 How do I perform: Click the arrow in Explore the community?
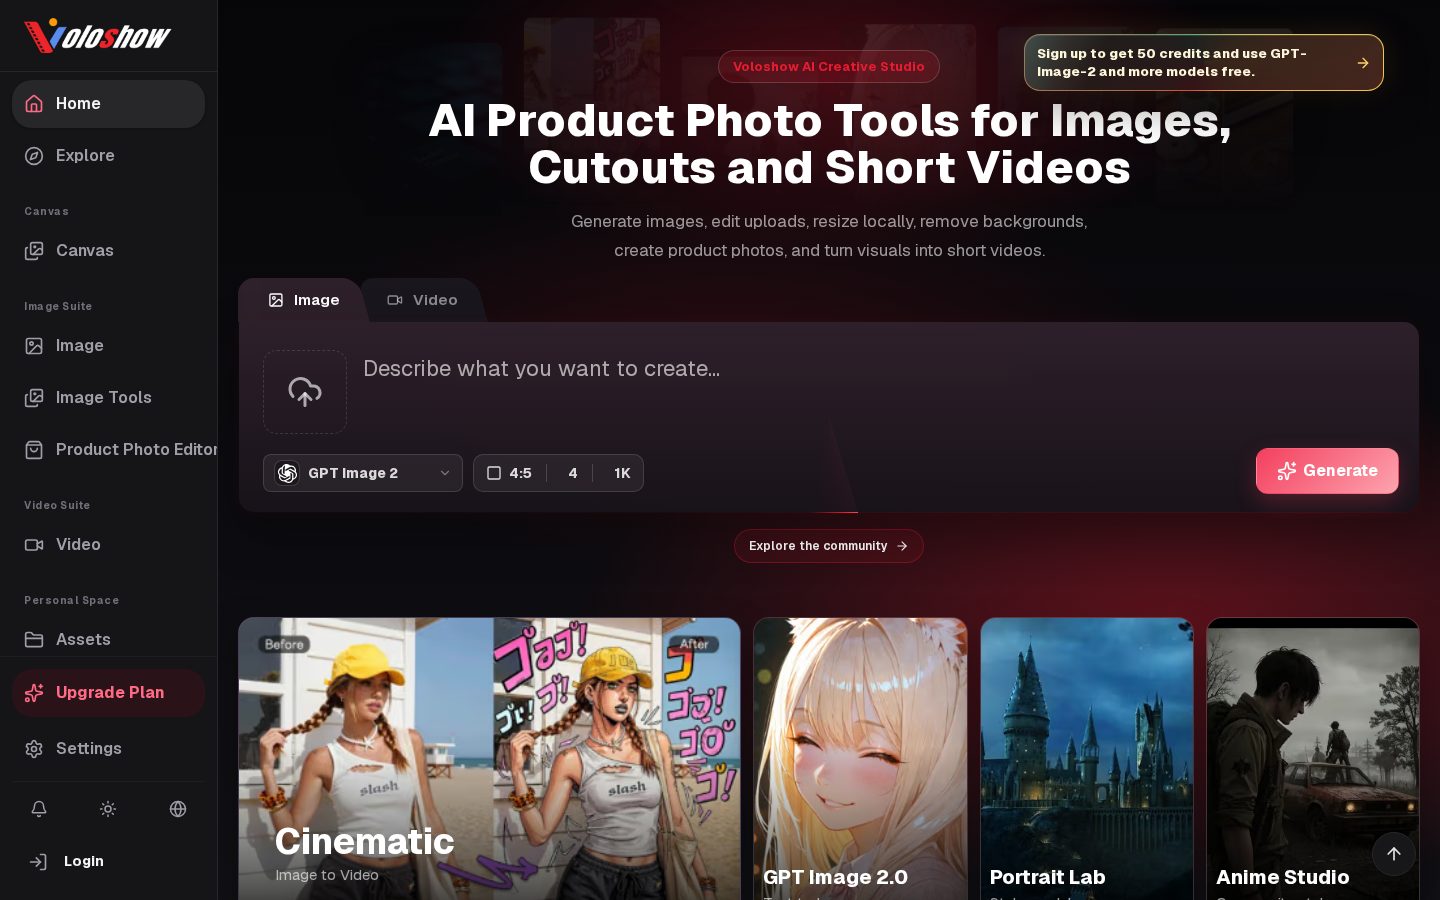point(902,546)
